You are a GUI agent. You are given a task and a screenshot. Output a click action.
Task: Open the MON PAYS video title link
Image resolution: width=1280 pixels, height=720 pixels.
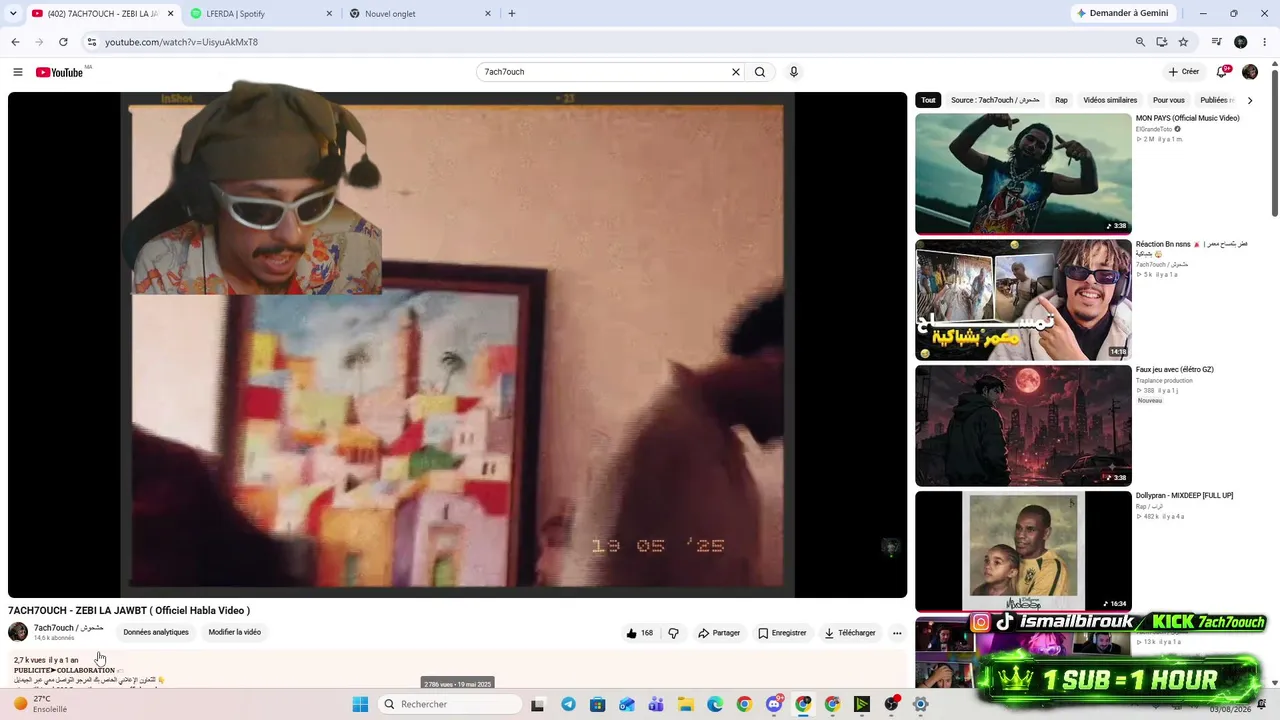(1187, 118)
